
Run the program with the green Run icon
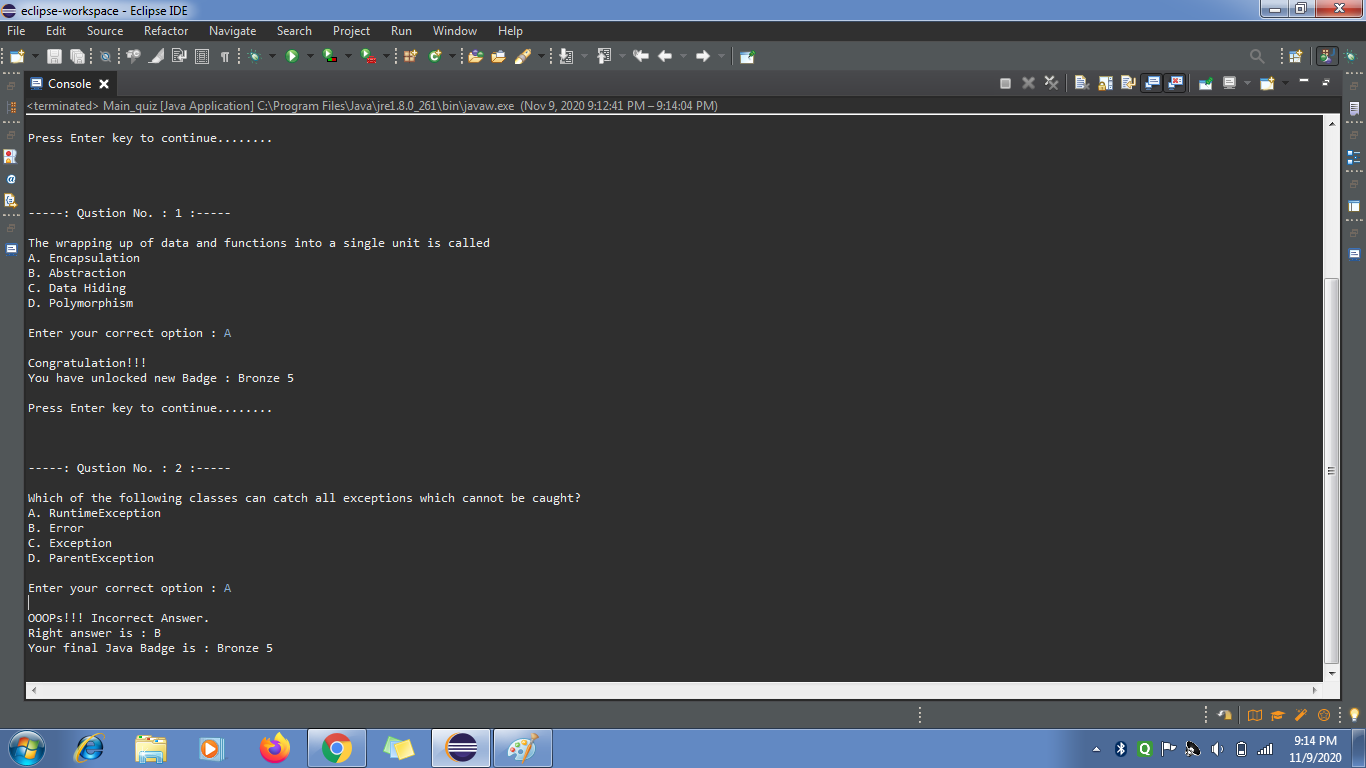tap(292, 57)
